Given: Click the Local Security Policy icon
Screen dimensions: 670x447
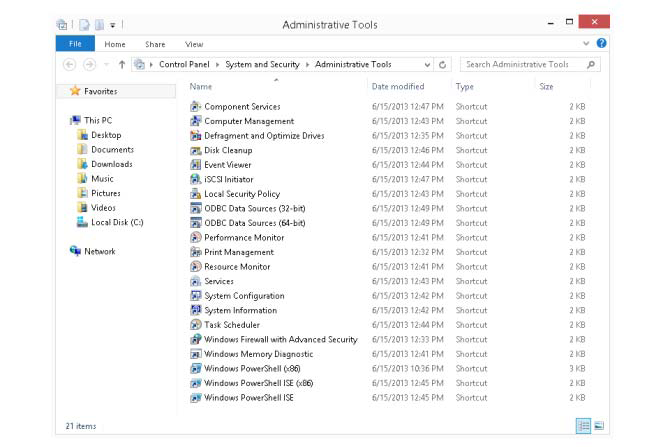Looking at the screenshot, I should tap(196, 194).
